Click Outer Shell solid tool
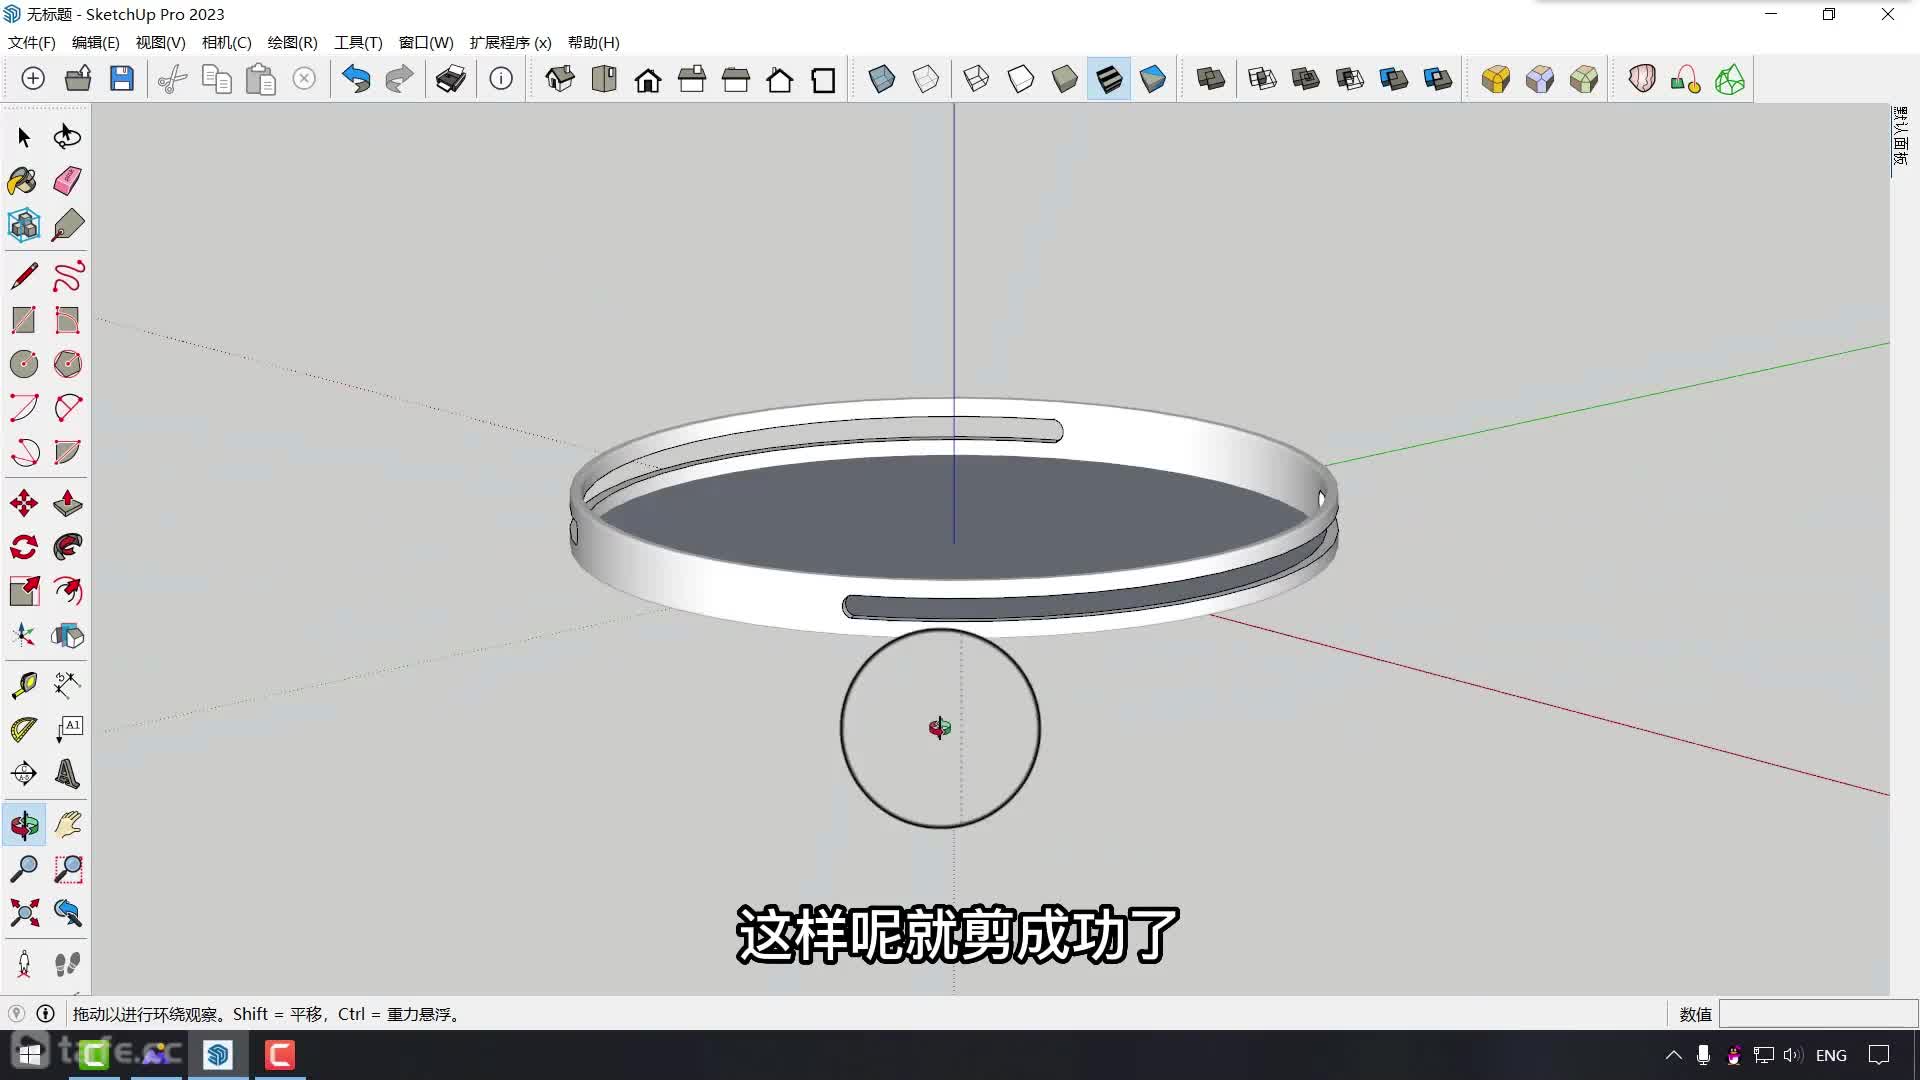Viewport: 1920px width, 1080px height. pos(1211,79)
